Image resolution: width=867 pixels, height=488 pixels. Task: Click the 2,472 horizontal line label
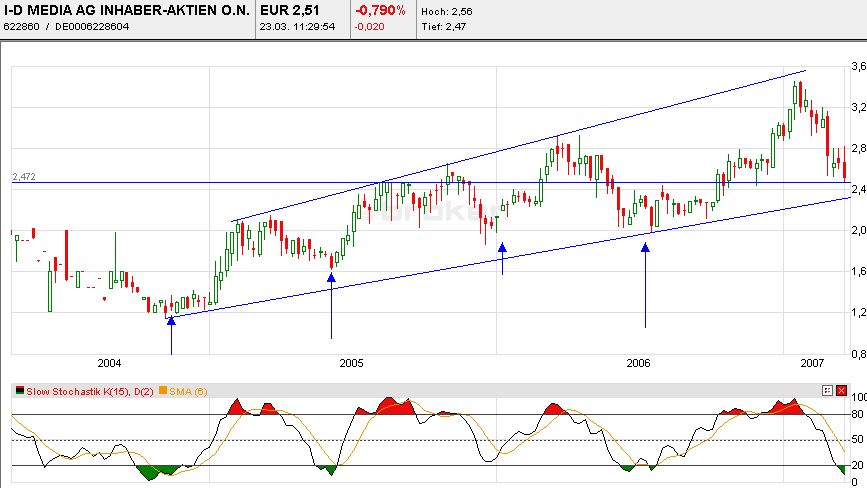tap(24, 177)
